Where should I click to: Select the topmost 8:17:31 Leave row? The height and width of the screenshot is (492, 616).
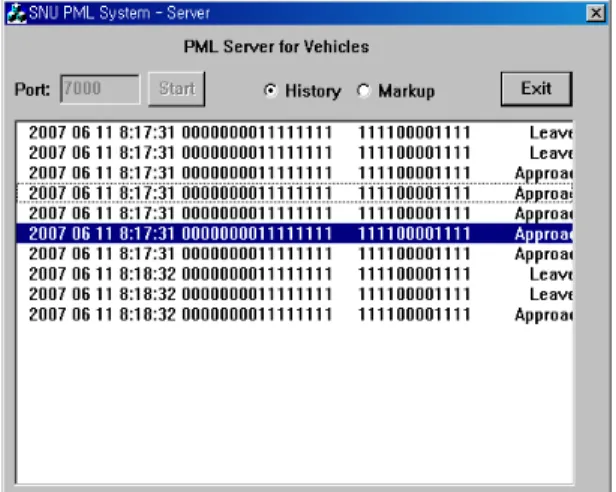pyautogui.click(x=295, y=132)
